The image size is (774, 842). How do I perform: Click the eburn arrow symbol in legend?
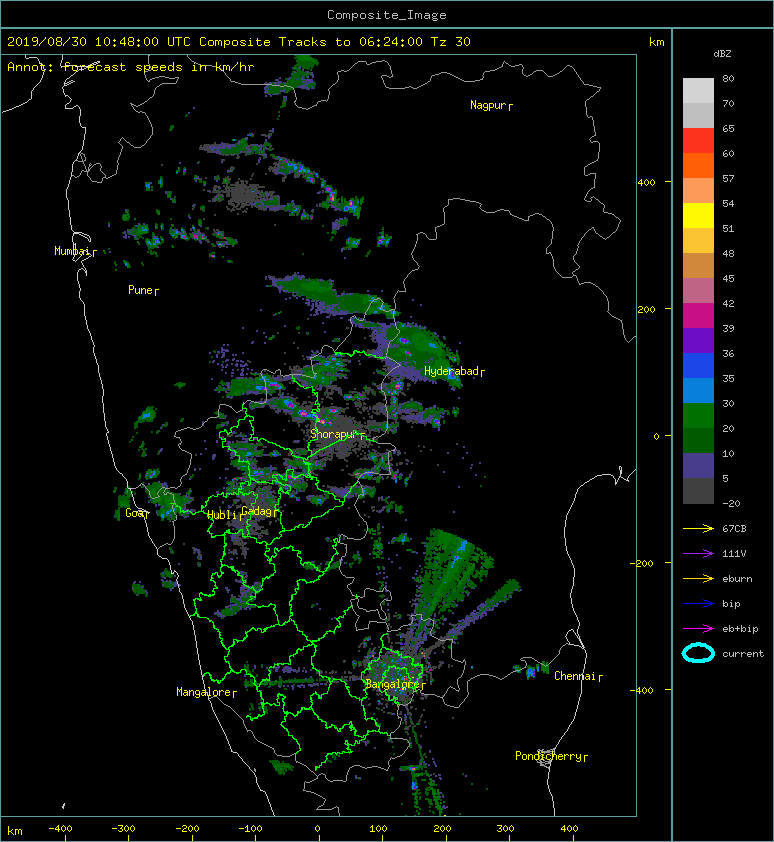pos(698,578)
